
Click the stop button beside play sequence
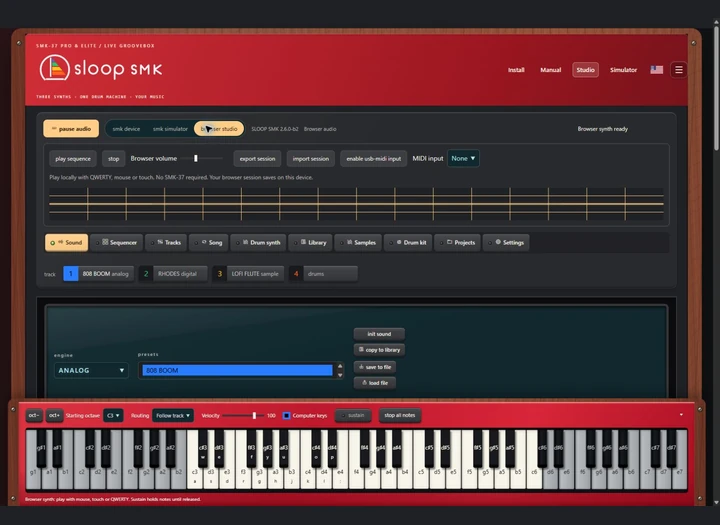[113, 158]
